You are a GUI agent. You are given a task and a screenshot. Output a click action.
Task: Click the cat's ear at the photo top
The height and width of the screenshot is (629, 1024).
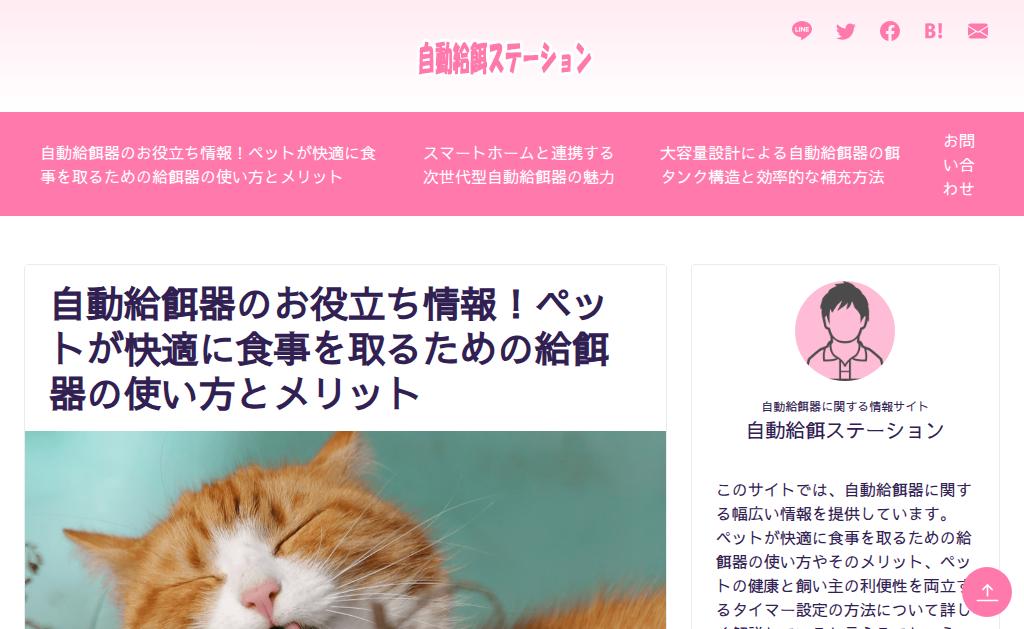point(342,459)
